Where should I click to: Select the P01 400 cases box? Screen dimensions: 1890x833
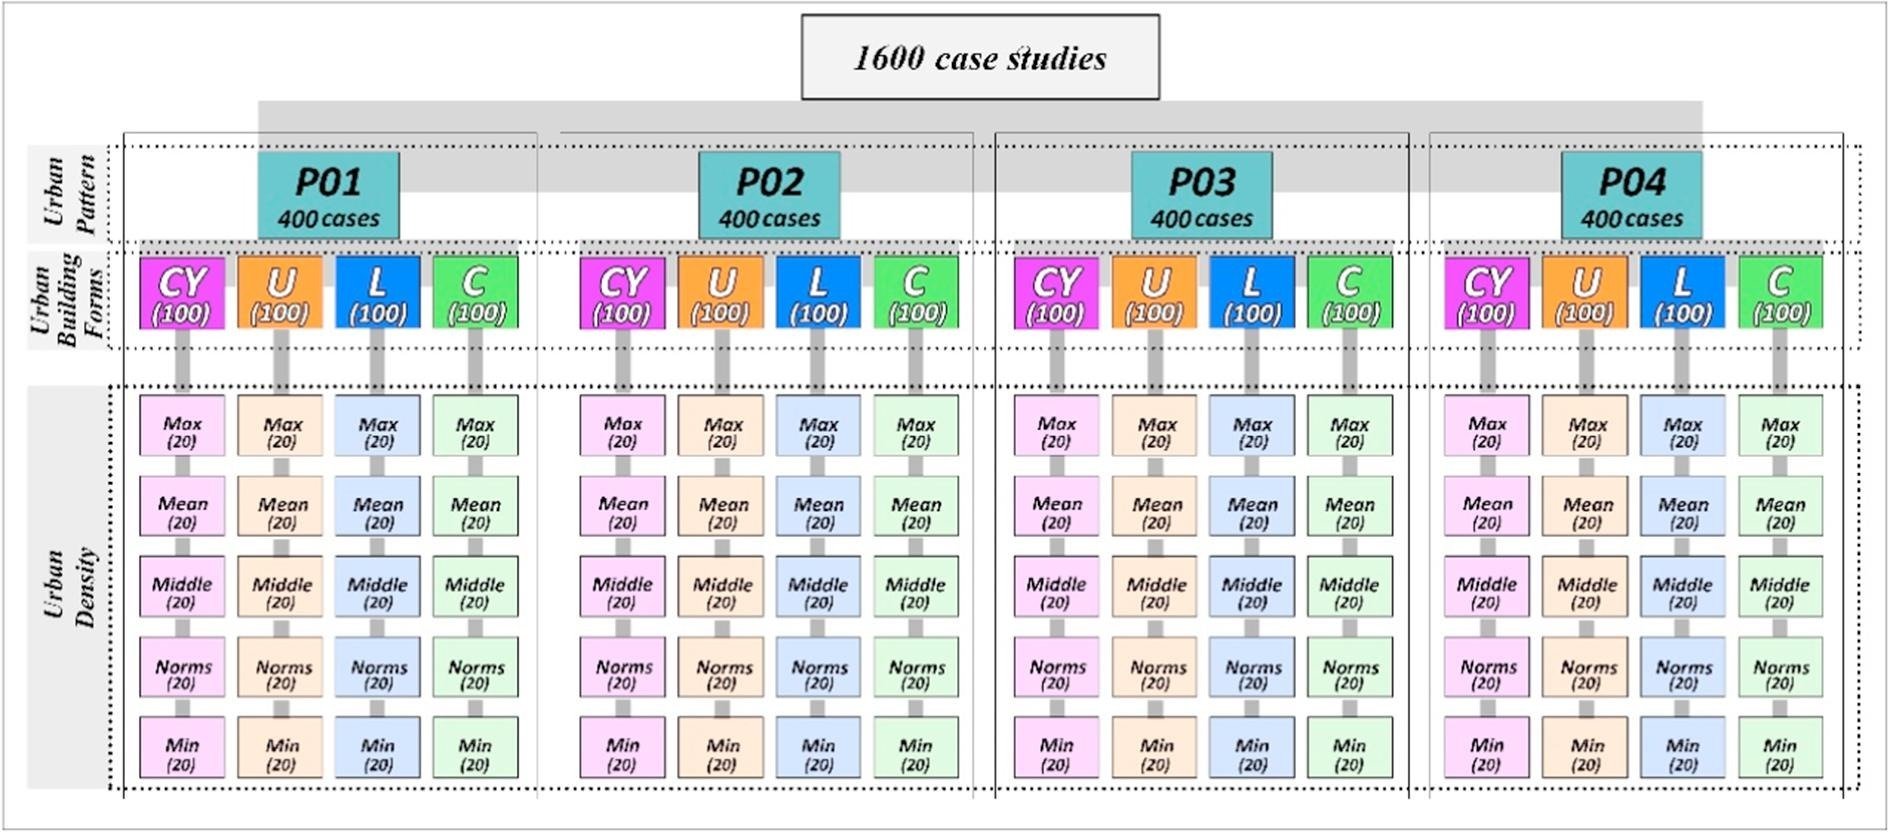(329, 195)
